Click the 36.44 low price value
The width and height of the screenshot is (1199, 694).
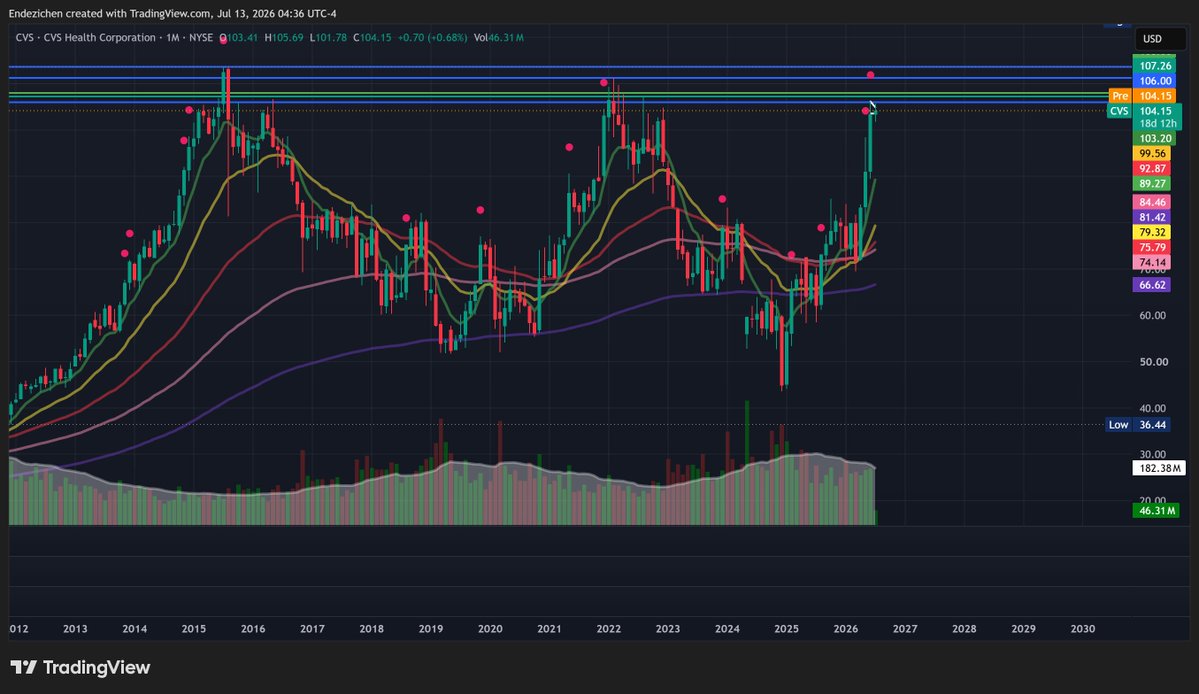point(1152,424)
